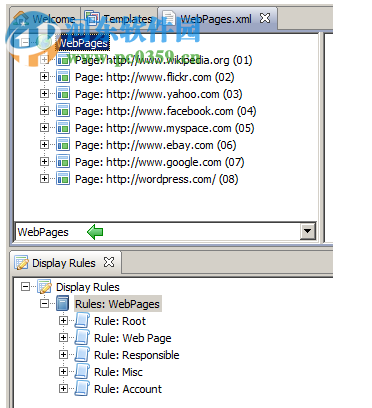This screenshot has height=408, width=372.
Task: Click the scroll icon of Rule: Root
Action: (x=82, y=321)
